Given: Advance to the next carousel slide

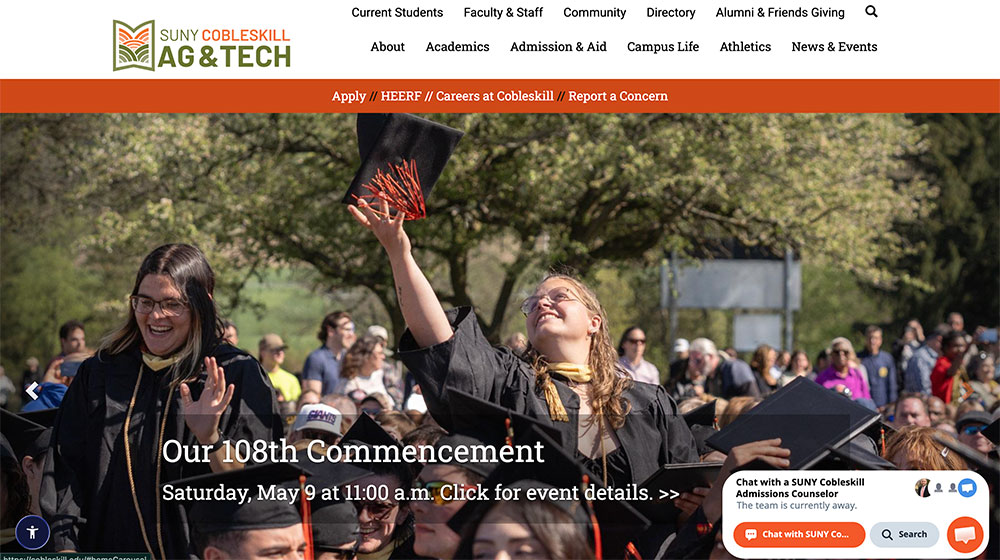Looking at the screenshot, I should 967,390.
